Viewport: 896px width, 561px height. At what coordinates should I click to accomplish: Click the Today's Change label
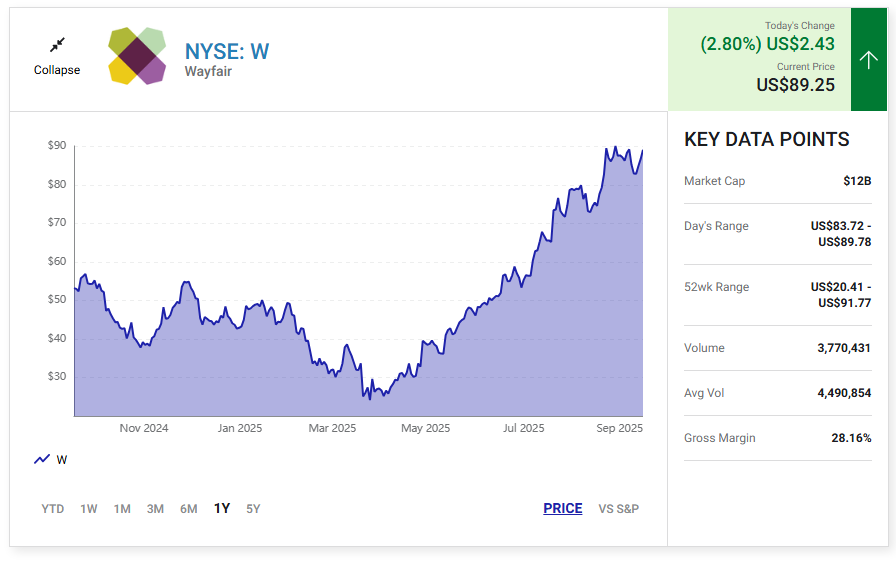tap(799, 26)
